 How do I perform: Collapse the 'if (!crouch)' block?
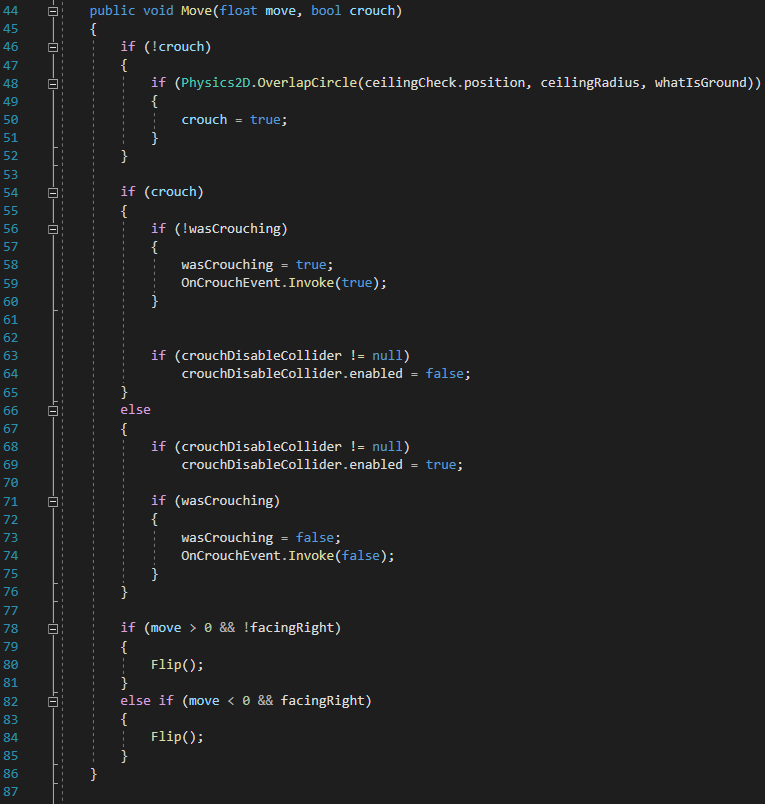tap(53, 47)
